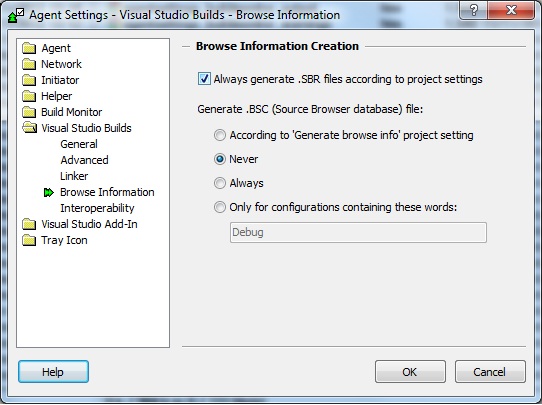The image size is (542, 405).
Task: Click the question mark help icon in title bar
Action: tap(474, 10)
